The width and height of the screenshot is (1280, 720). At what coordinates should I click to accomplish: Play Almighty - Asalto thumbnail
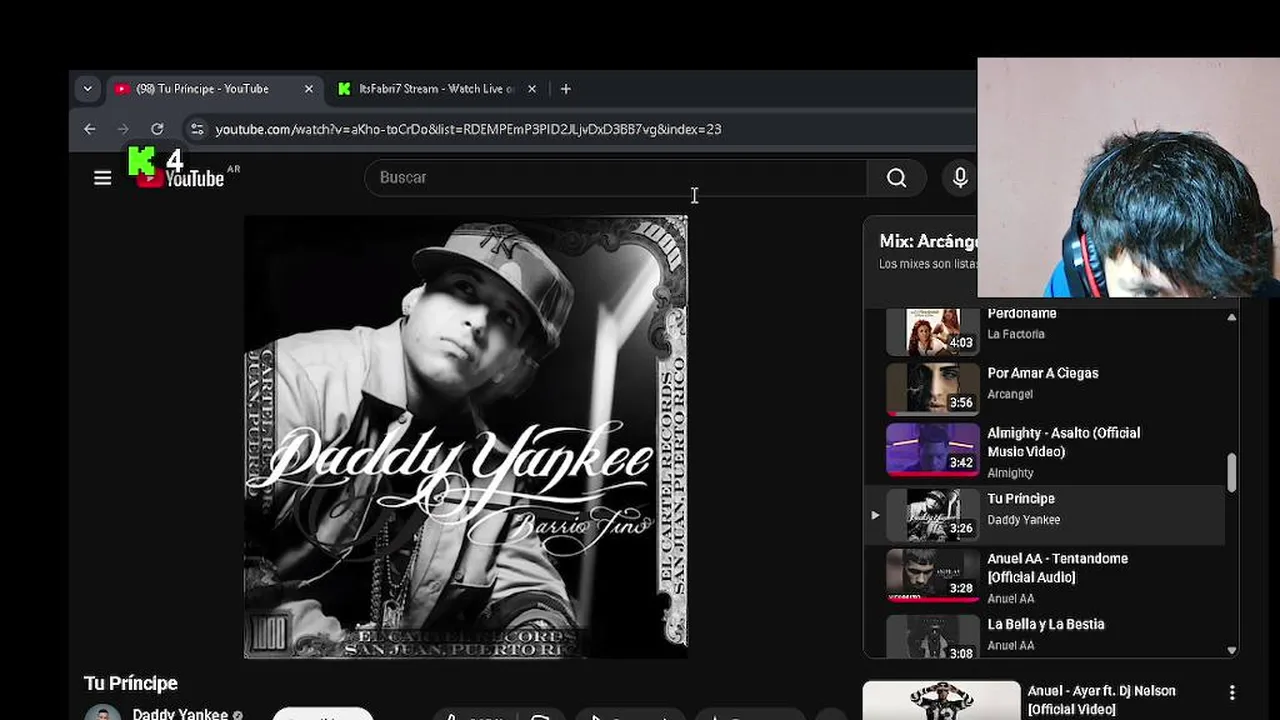click(933, 449)
